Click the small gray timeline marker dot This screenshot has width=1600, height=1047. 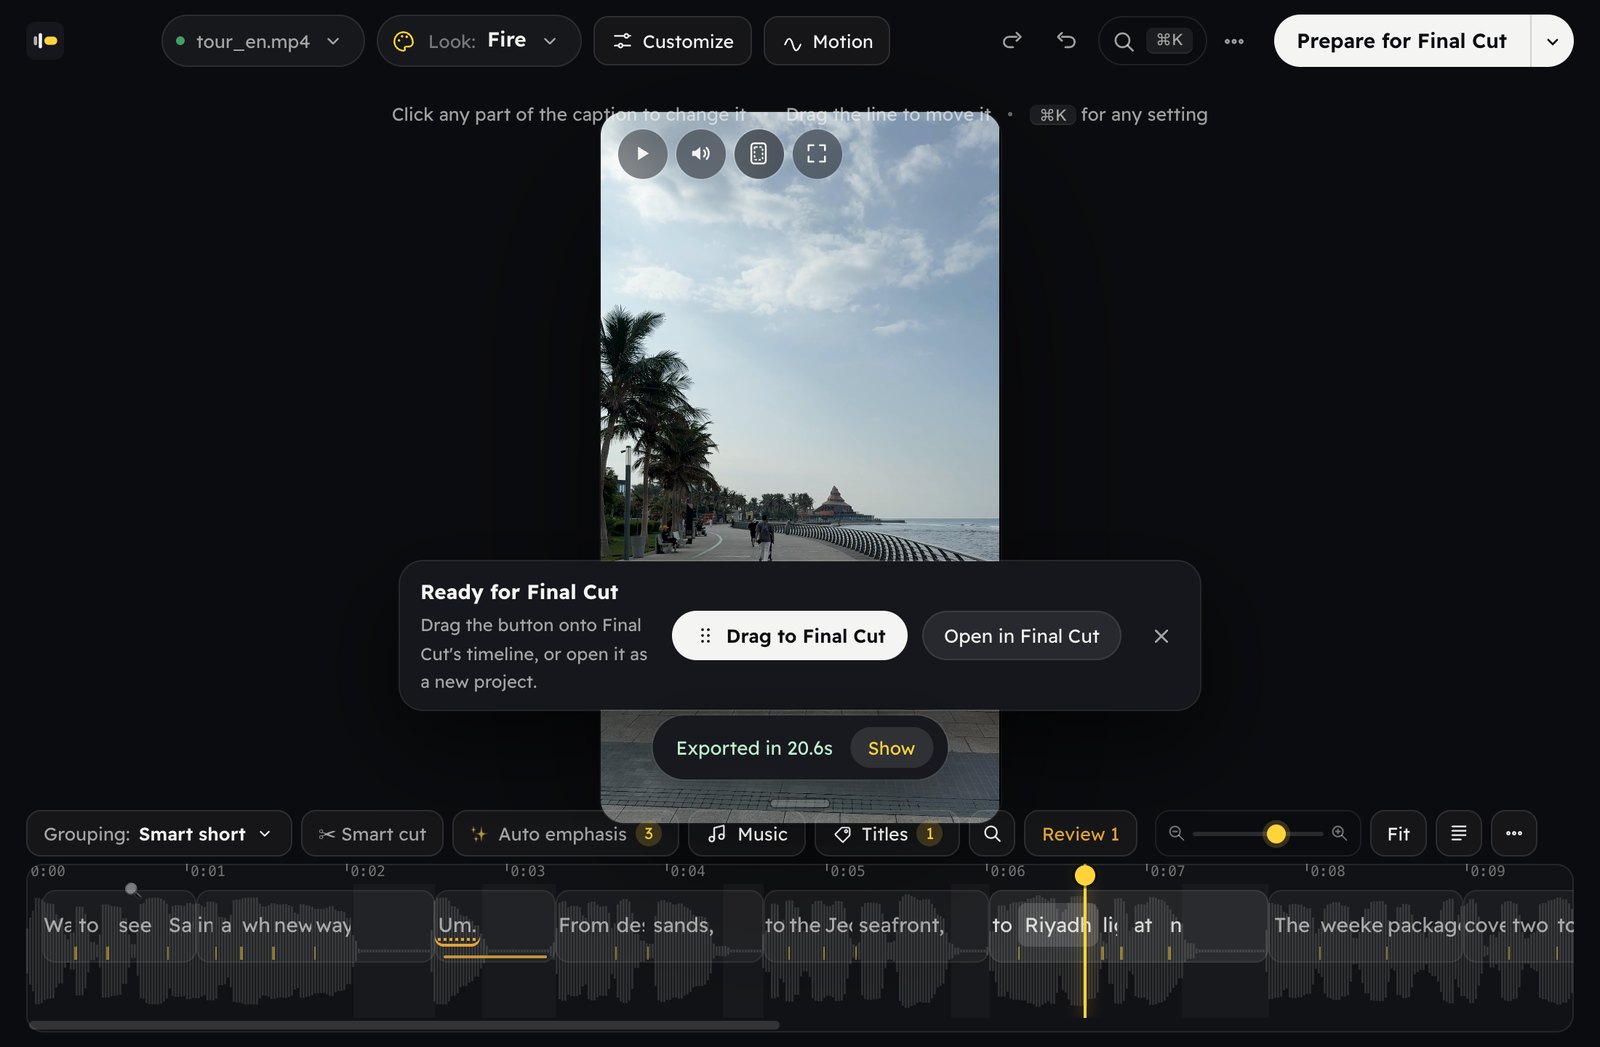[x=131, y=888]
